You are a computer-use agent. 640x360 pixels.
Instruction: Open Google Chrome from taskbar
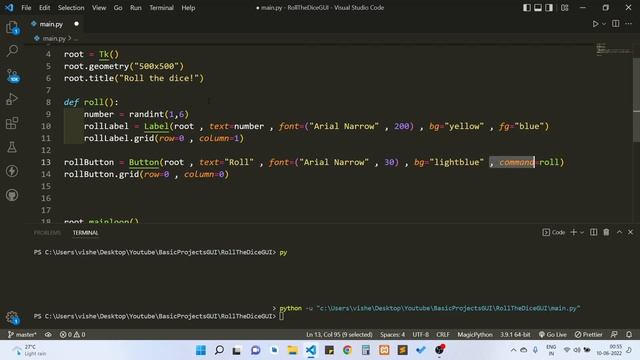click(x=347, y=350)
